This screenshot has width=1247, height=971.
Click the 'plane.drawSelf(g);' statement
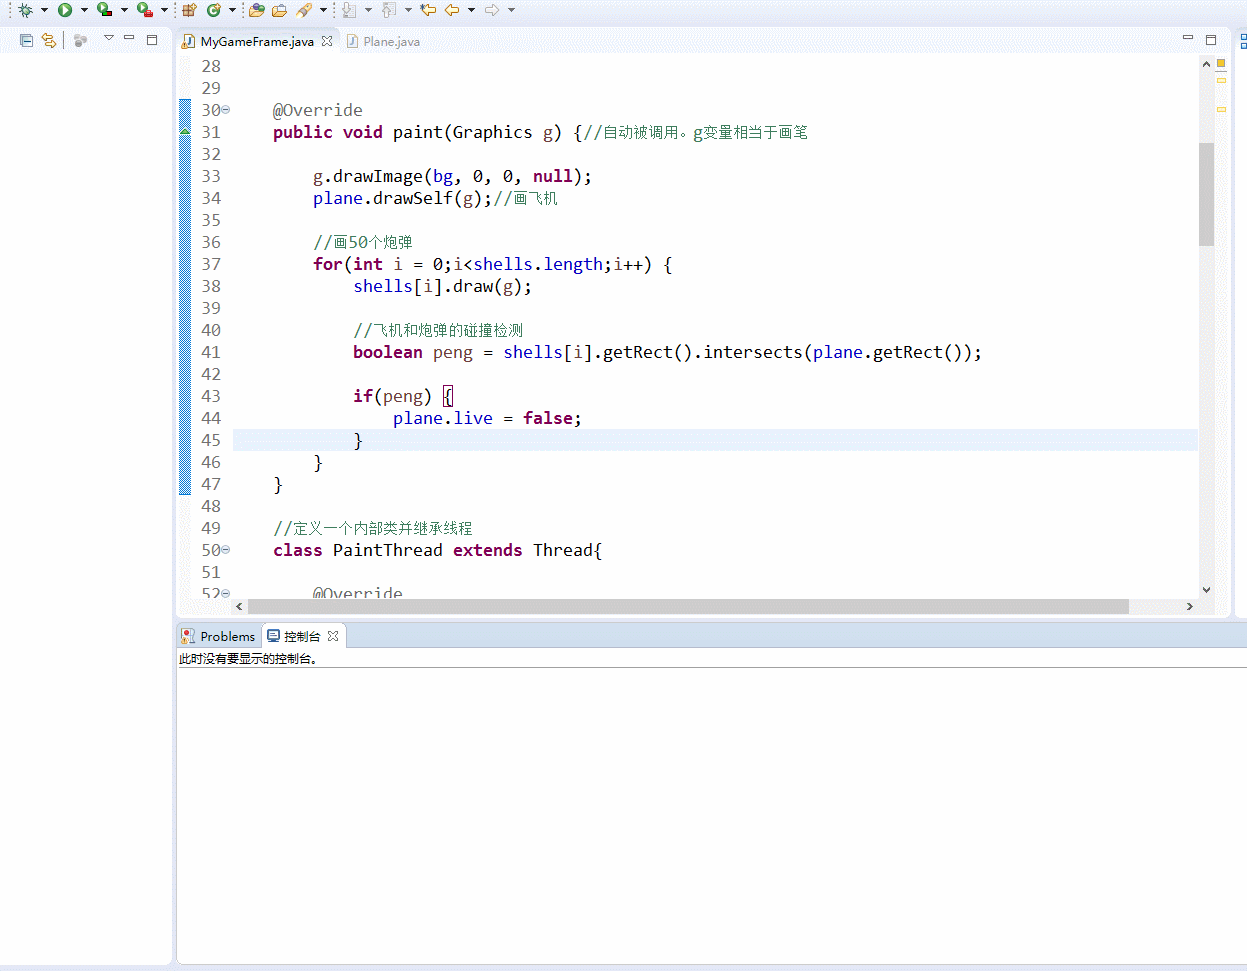click(x=402, y=198)
